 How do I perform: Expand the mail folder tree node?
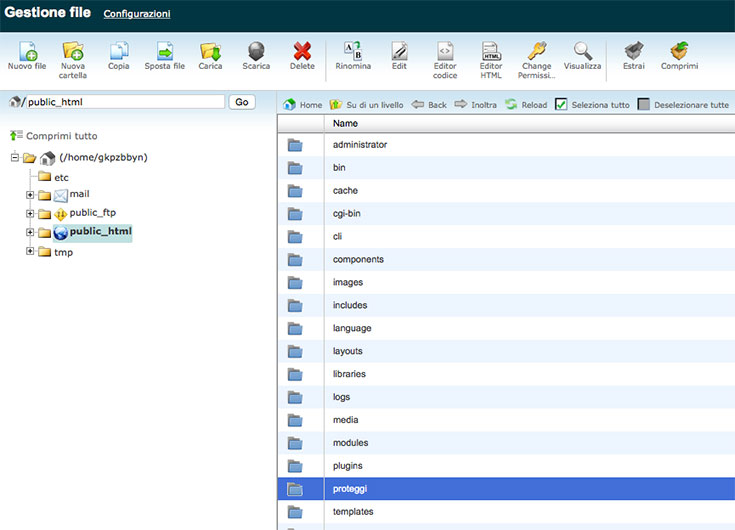pyautogui.click(x=30, y=194)
